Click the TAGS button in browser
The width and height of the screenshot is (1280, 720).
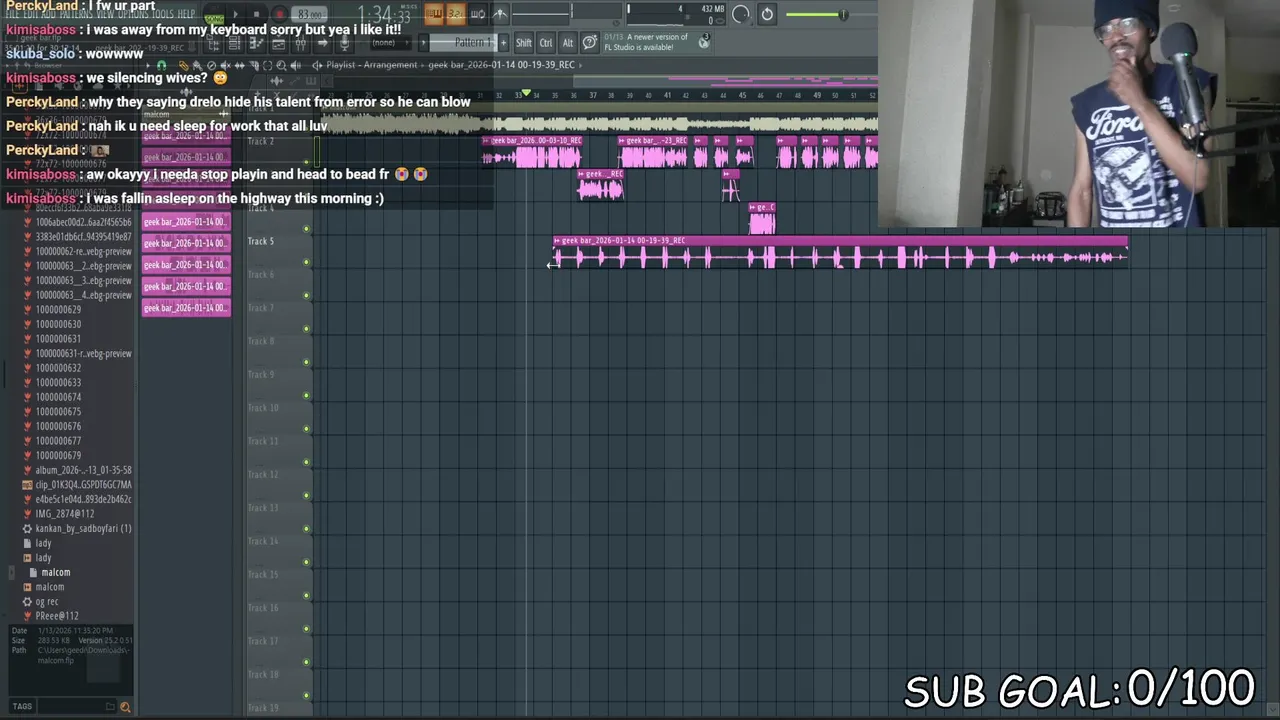click(x=22, y=706)
